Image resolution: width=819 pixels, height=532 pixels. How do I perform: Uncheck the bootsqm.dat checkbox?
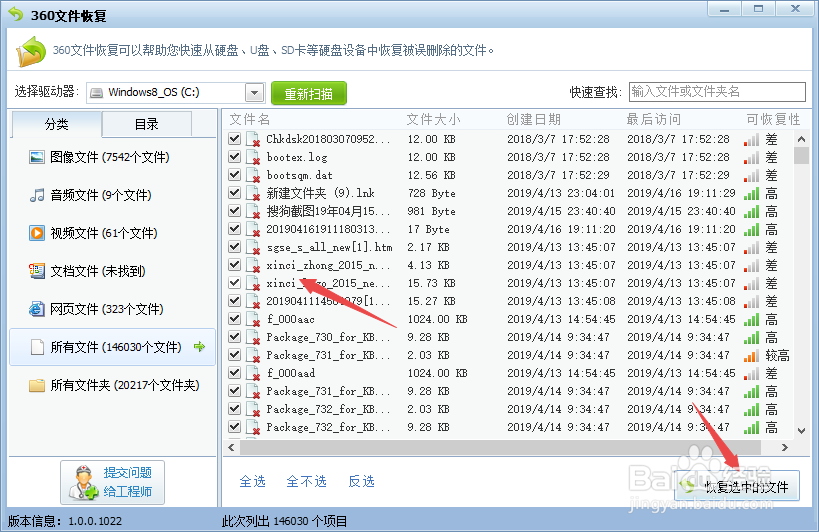[x=235, y=174]
